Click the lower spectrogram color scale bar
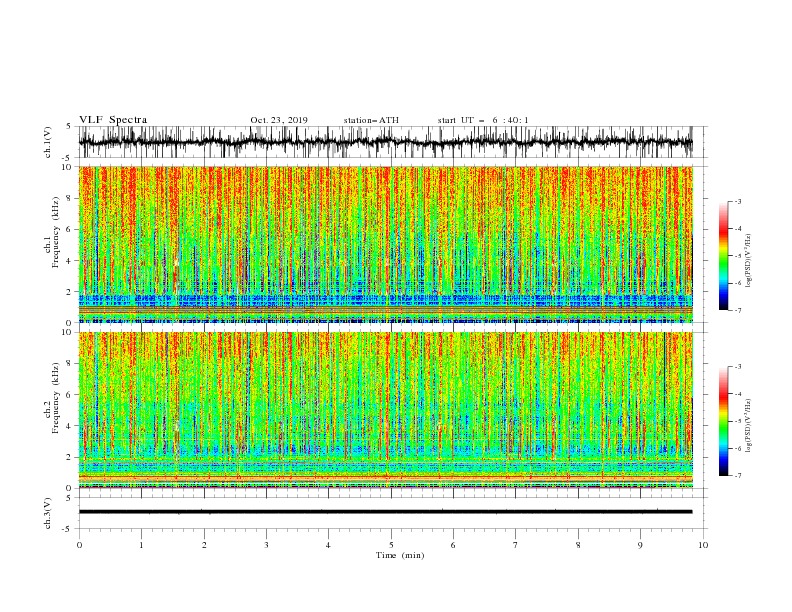This screenshot has width=792, height=612. 723,421
